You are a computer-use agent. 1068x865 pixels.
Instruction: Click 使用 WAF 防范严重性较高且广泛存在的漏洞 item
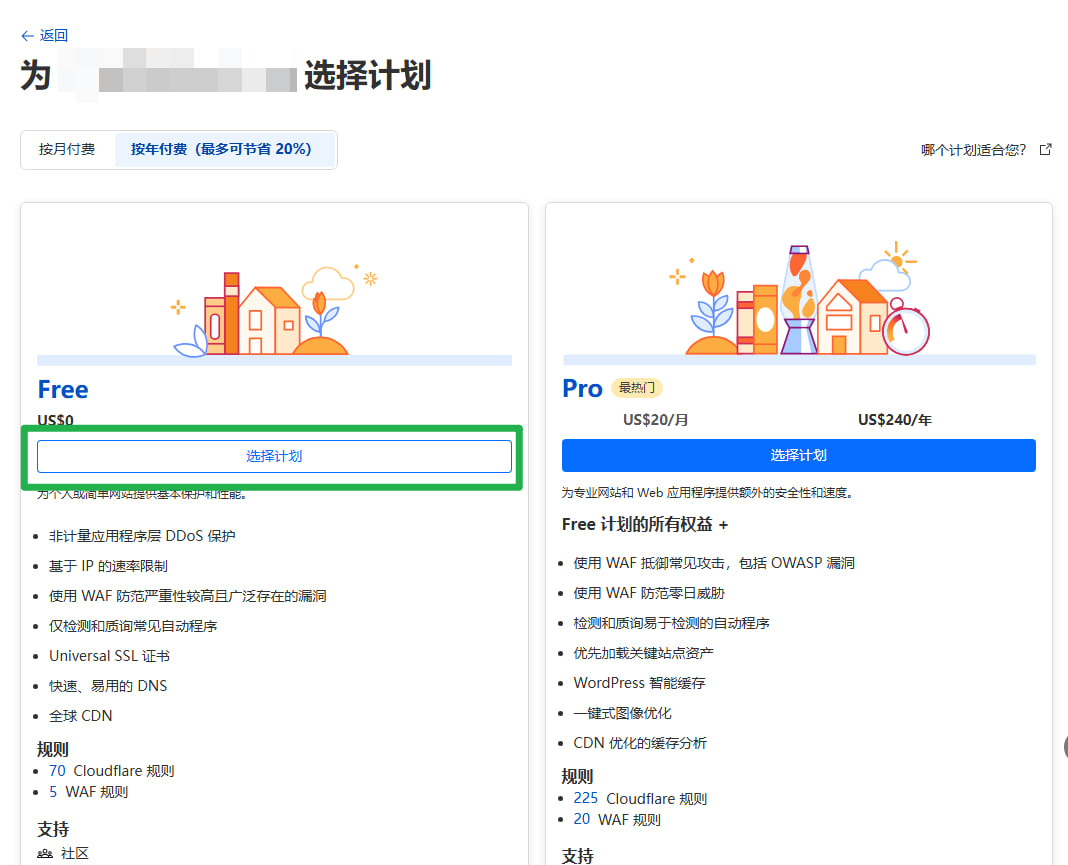coord(188,596)
